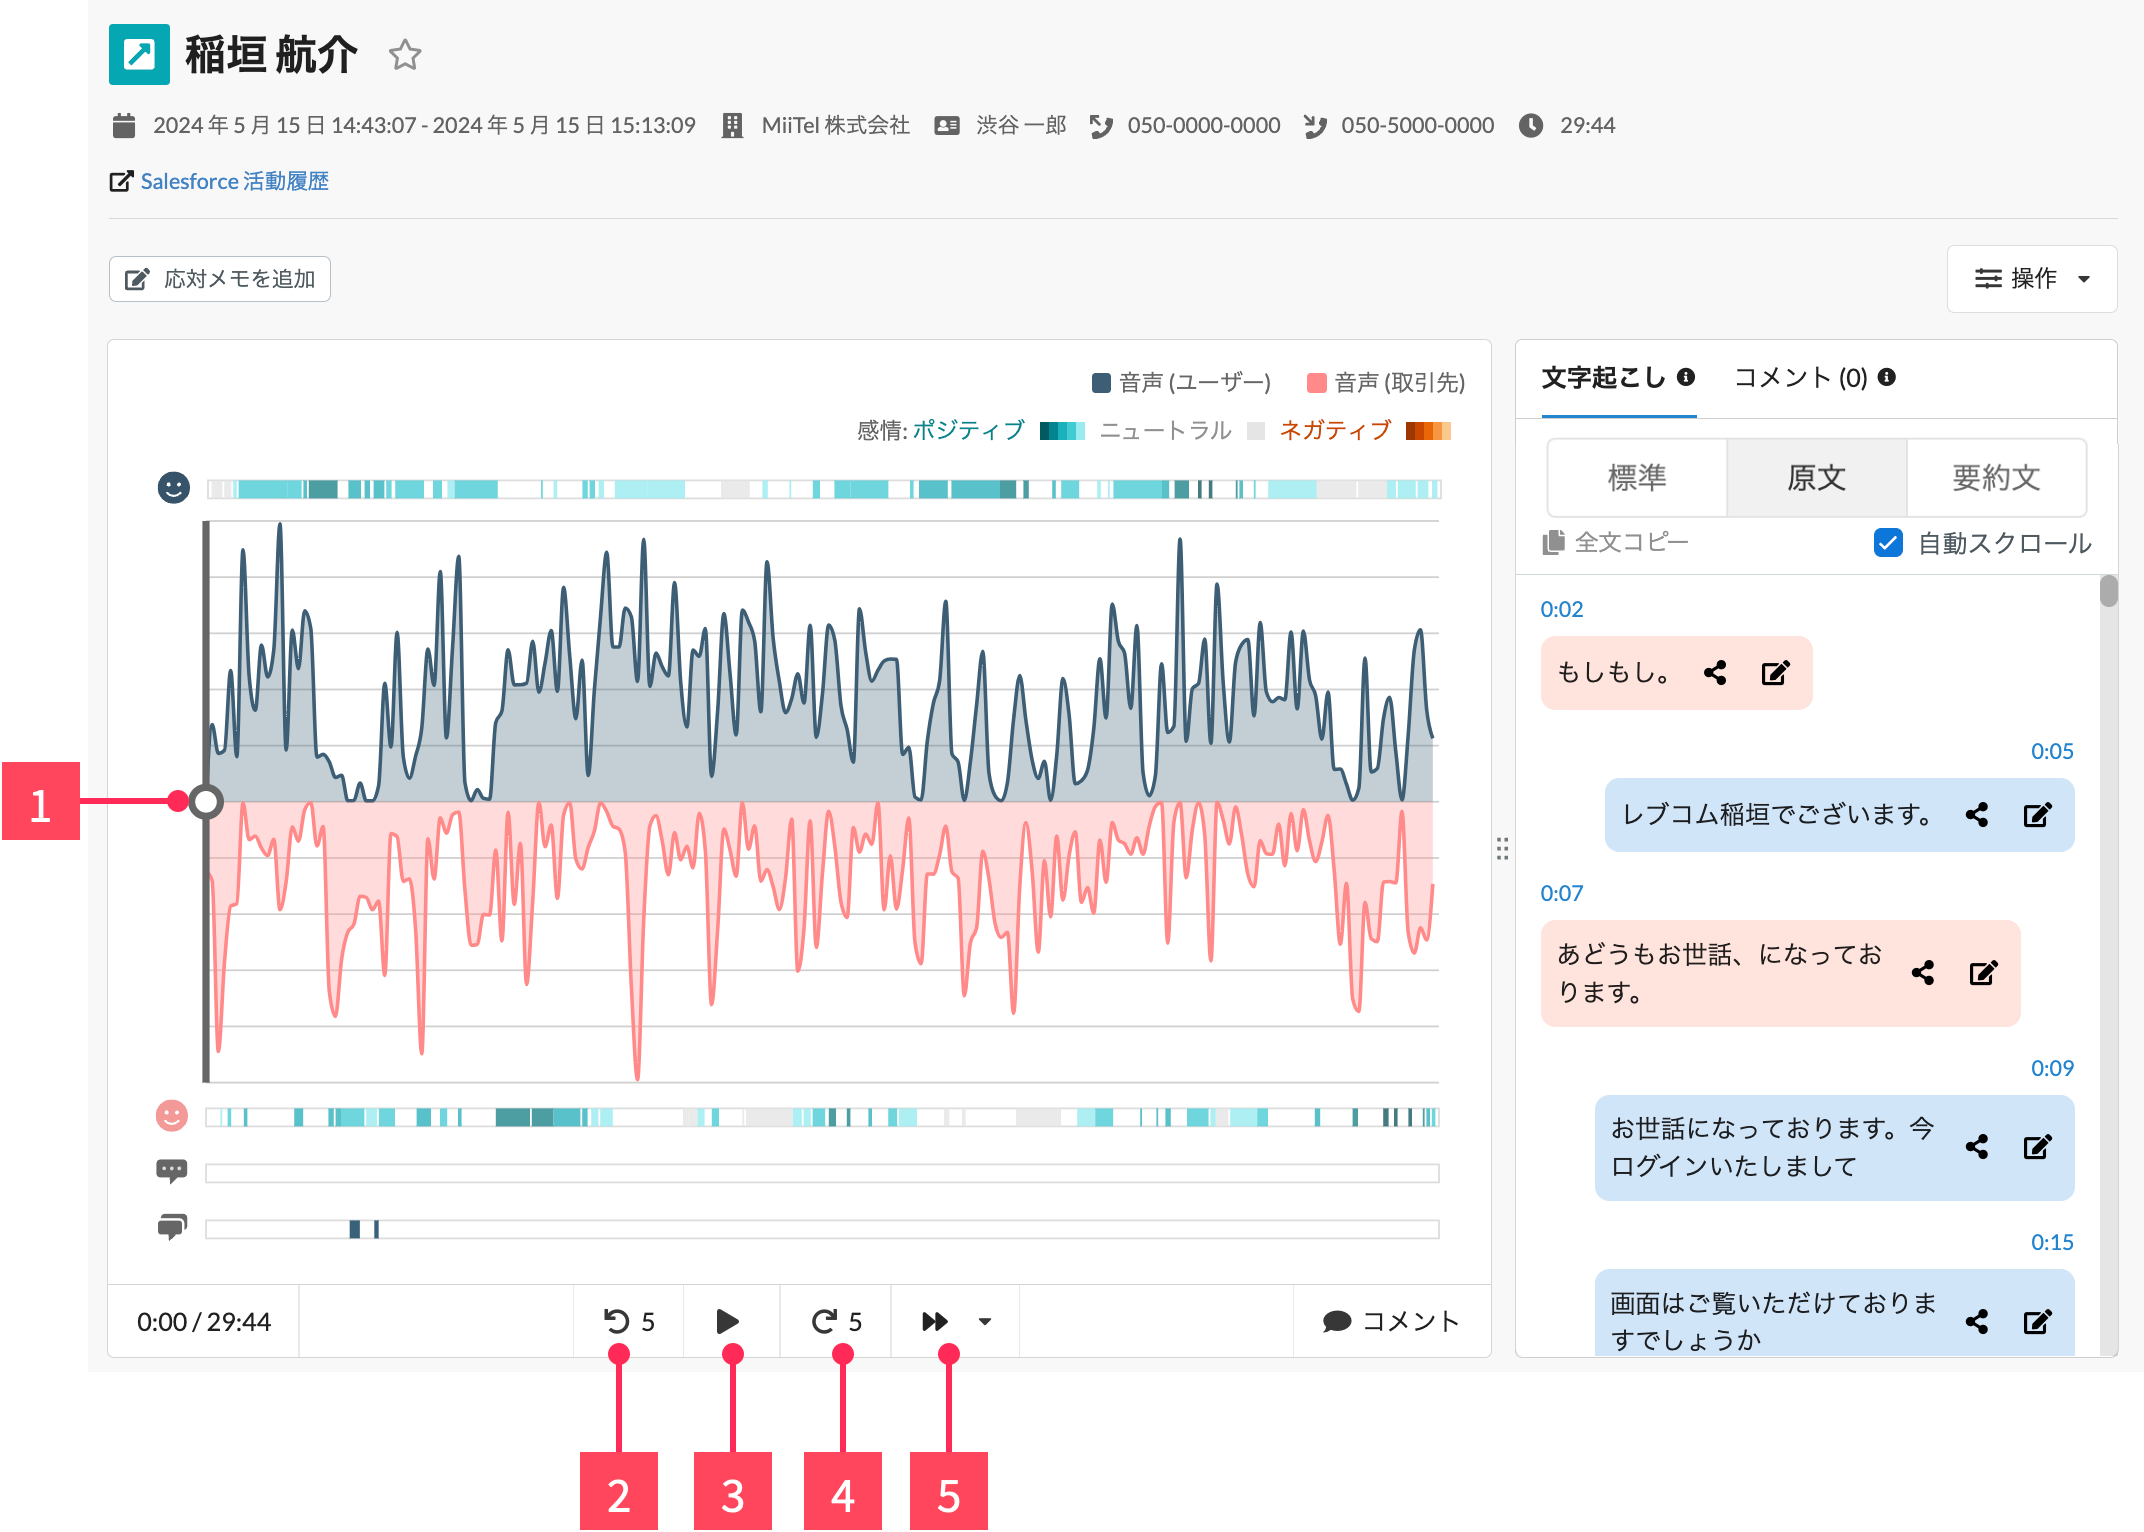Click the waveform playhead handle
Viewport: 2144px width, 1532px height.
click(x=206, y=801)
